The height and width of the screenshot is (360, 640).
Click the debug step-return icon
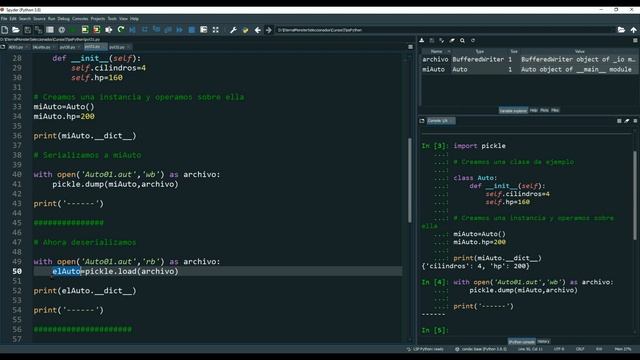pyautogui.click(x=168, y=30)
